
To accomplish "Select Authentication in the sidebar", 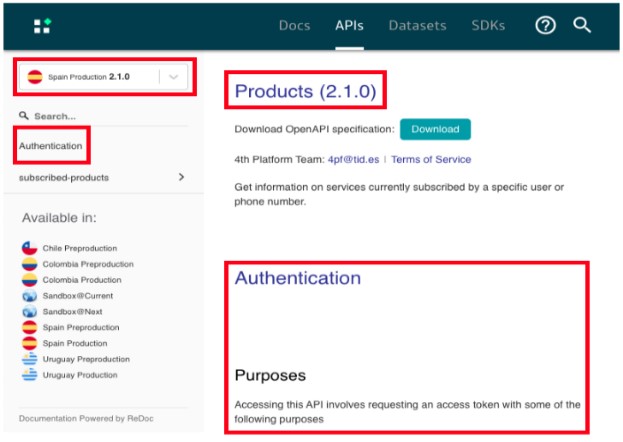I will (x=50, y=146).
